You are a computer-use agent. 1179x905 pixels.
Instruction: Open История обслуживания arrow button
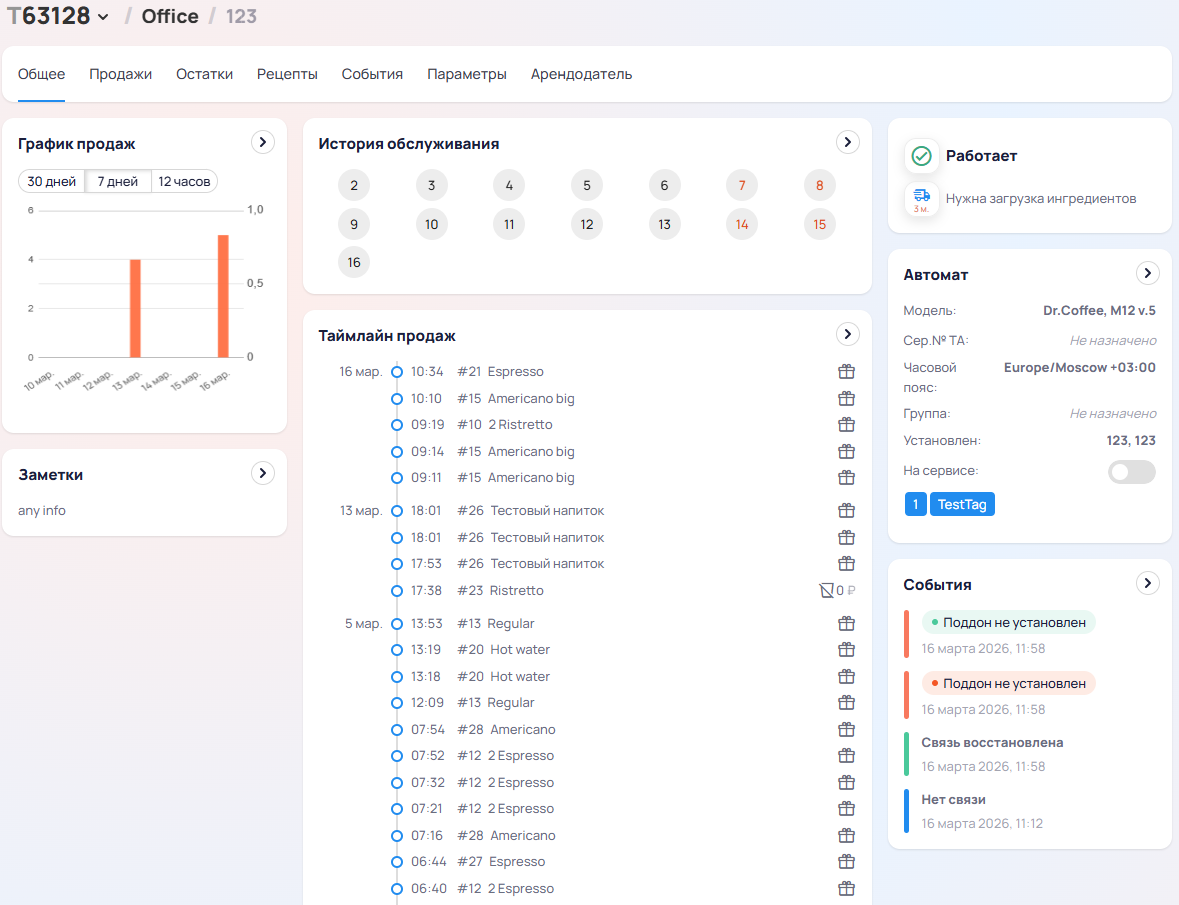click(x=847, y=142)
